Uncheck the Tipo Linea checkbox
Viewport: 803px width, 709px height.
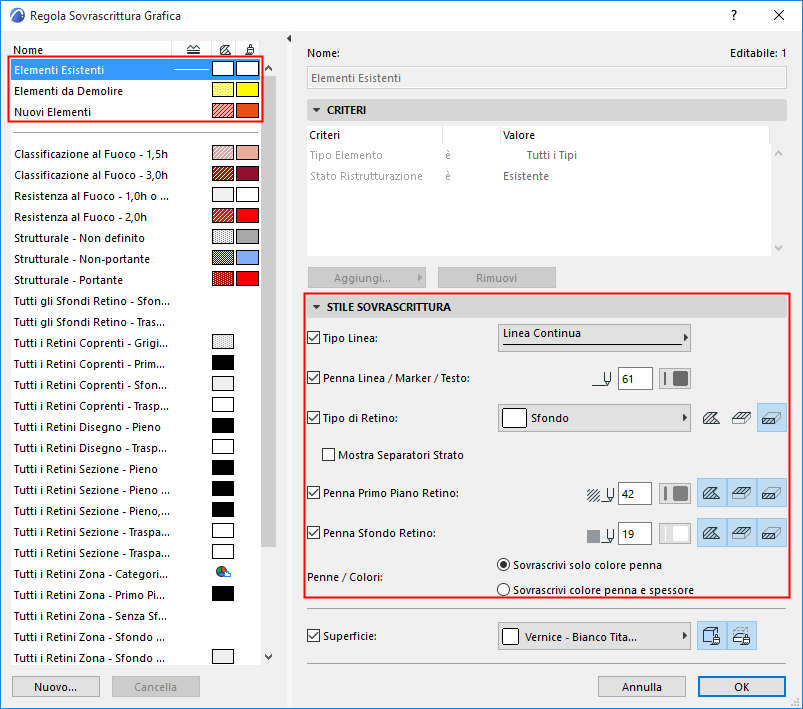coord(313,338)
